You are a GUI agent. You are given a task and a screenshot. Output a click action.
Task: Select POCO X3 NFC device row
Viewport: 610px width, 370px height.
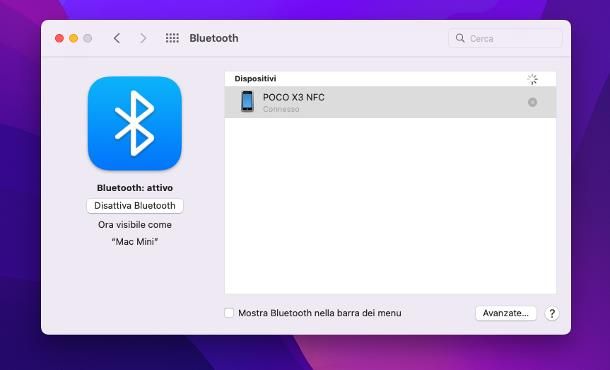390,102
